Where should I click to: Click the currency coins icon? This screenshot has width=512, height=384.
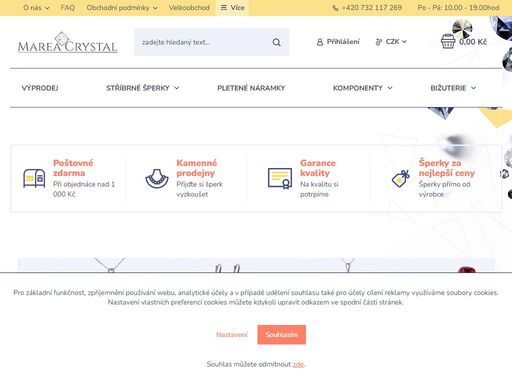(x=379, y=42)
